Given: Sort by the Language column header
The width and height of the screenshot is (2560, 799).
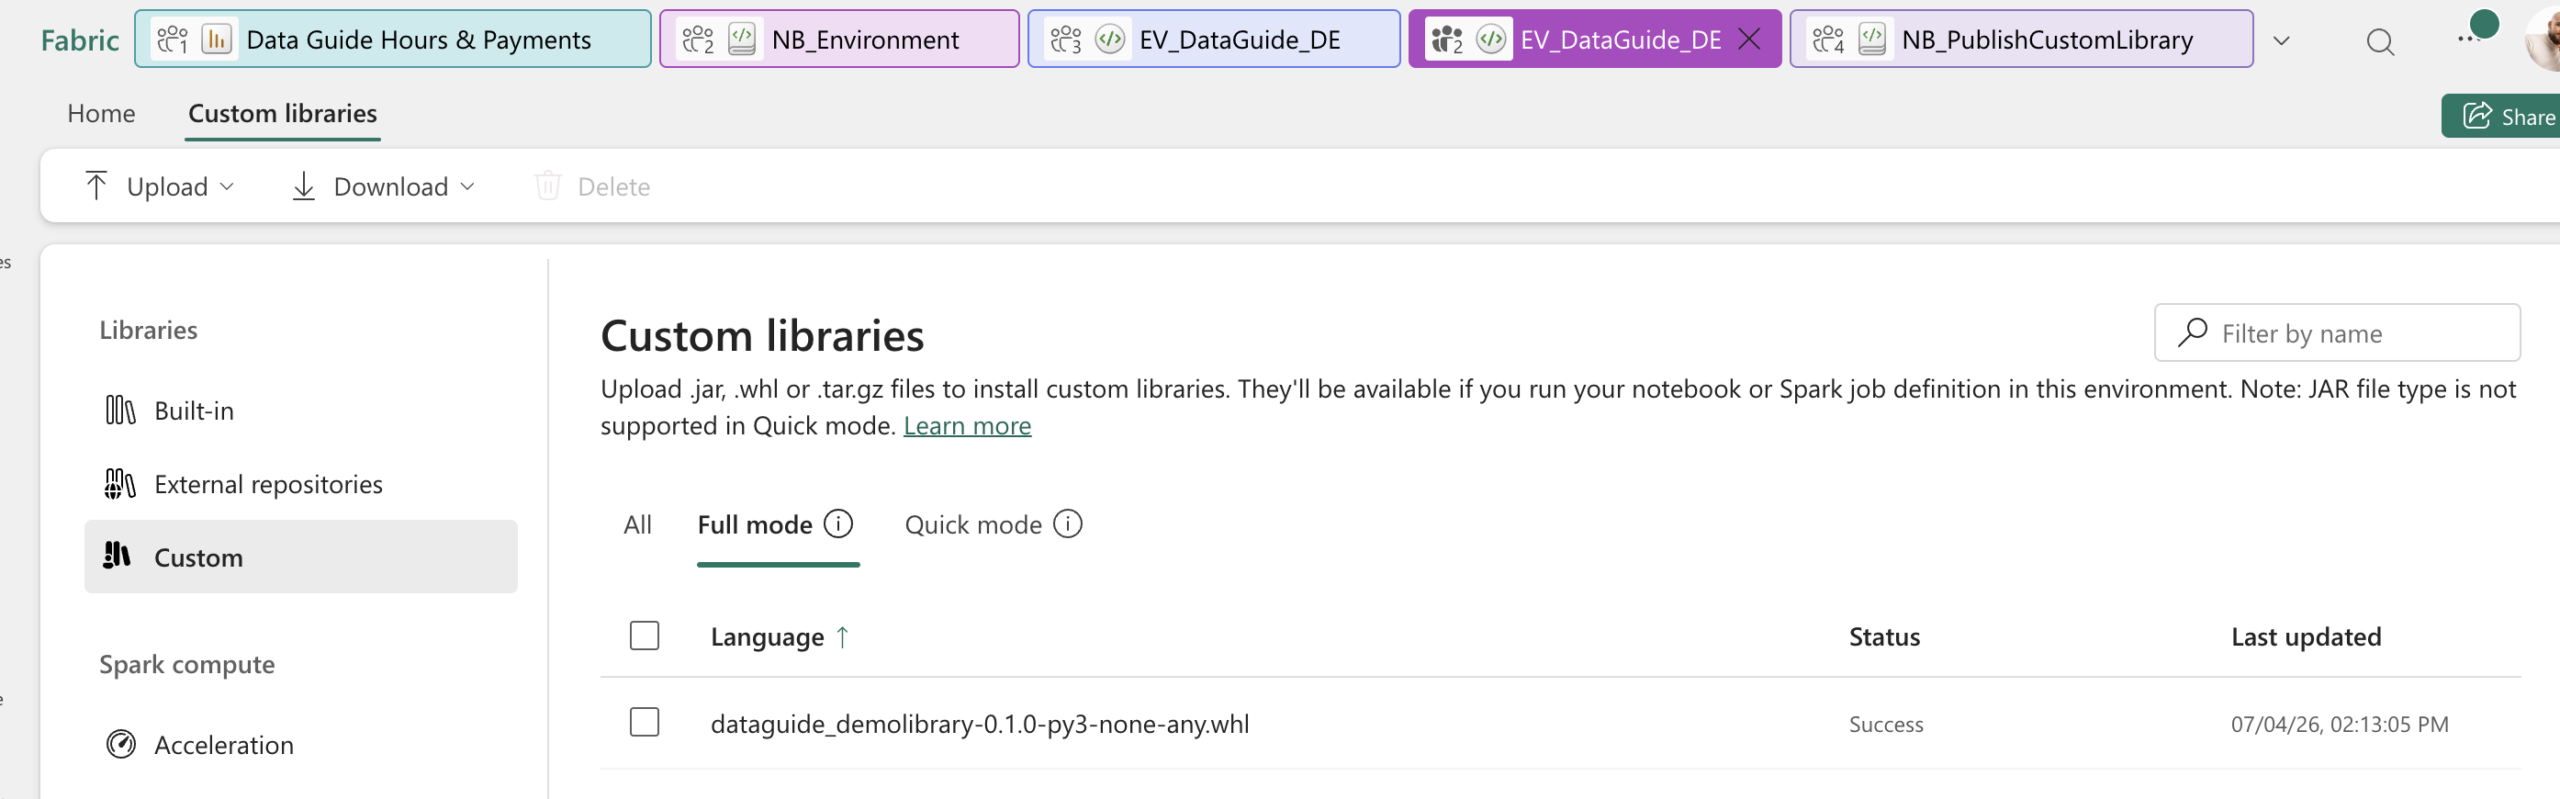Looking at the screenshot, I should click(767, 637).
